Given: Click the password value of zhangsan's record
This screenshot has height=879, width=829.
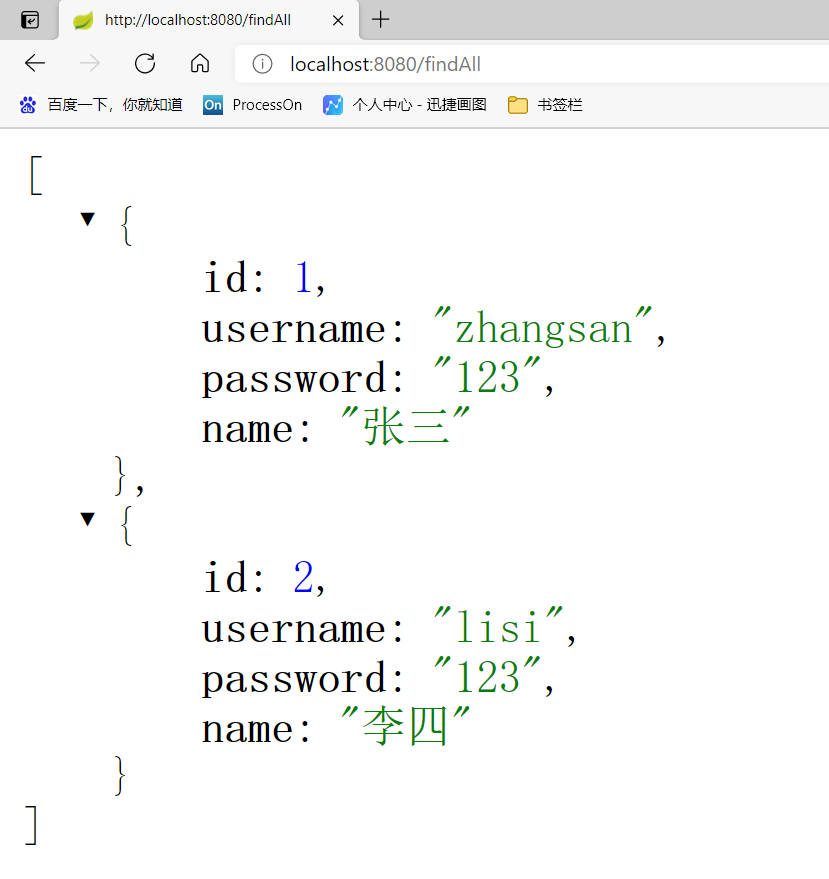Looking at the screenshot, I should tap(487, 378).
